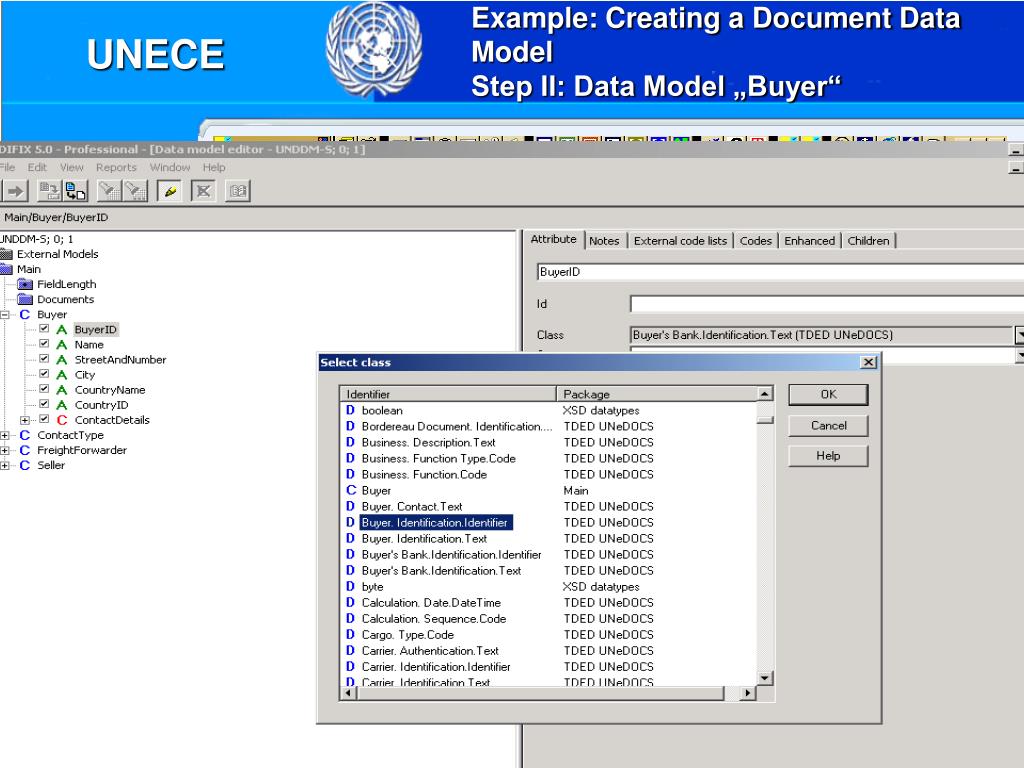Click the blue C icon beside FreightForwarder
The height and width of the screenshot is (768, 1024).
[24, 450]
